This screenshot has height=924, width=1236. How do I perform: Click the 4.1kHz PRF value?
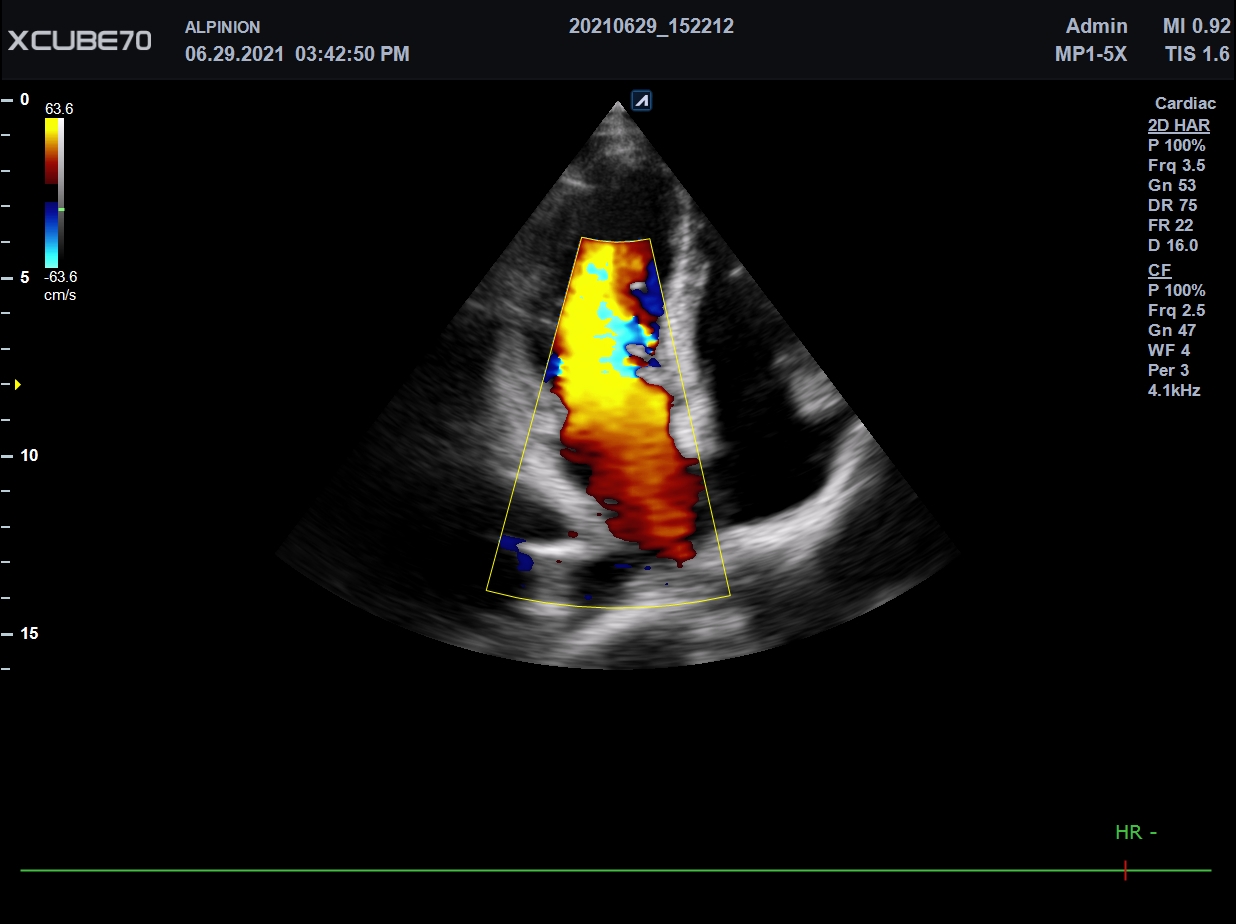[1174, 390]
